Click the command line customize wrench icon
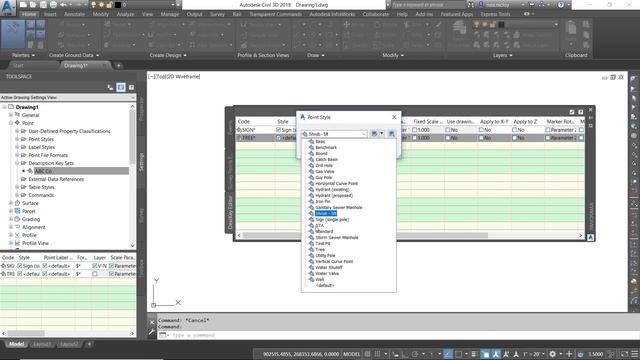Viewport: 640px width, 360px height. point(152,332)
